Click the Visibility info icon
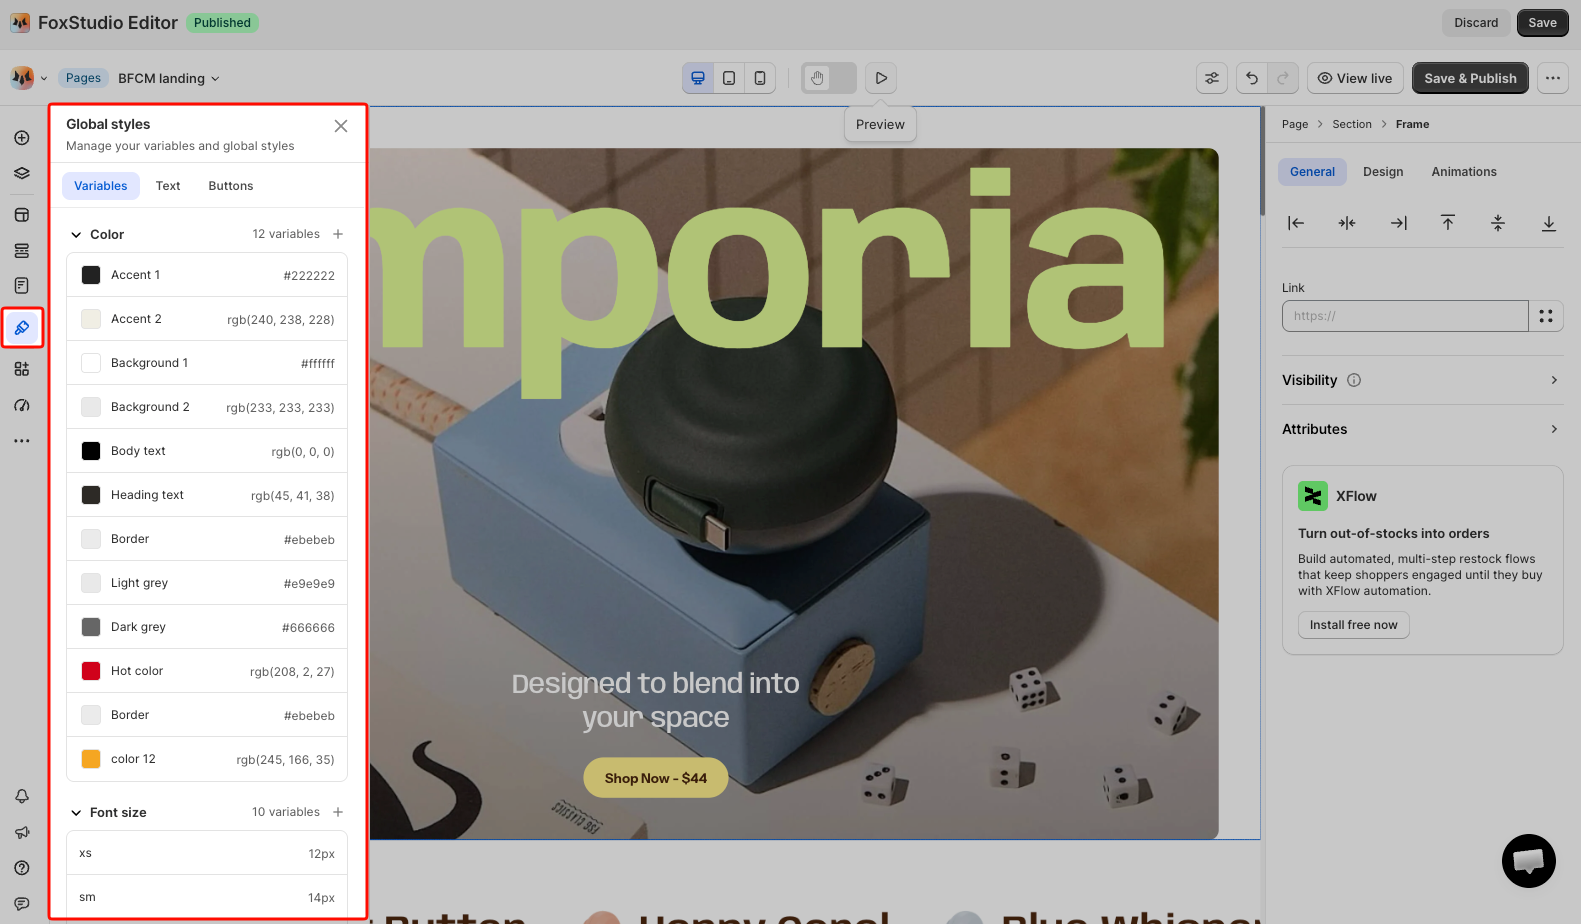This screenshot has height=924, width=1581. [x=1354, y=380]
